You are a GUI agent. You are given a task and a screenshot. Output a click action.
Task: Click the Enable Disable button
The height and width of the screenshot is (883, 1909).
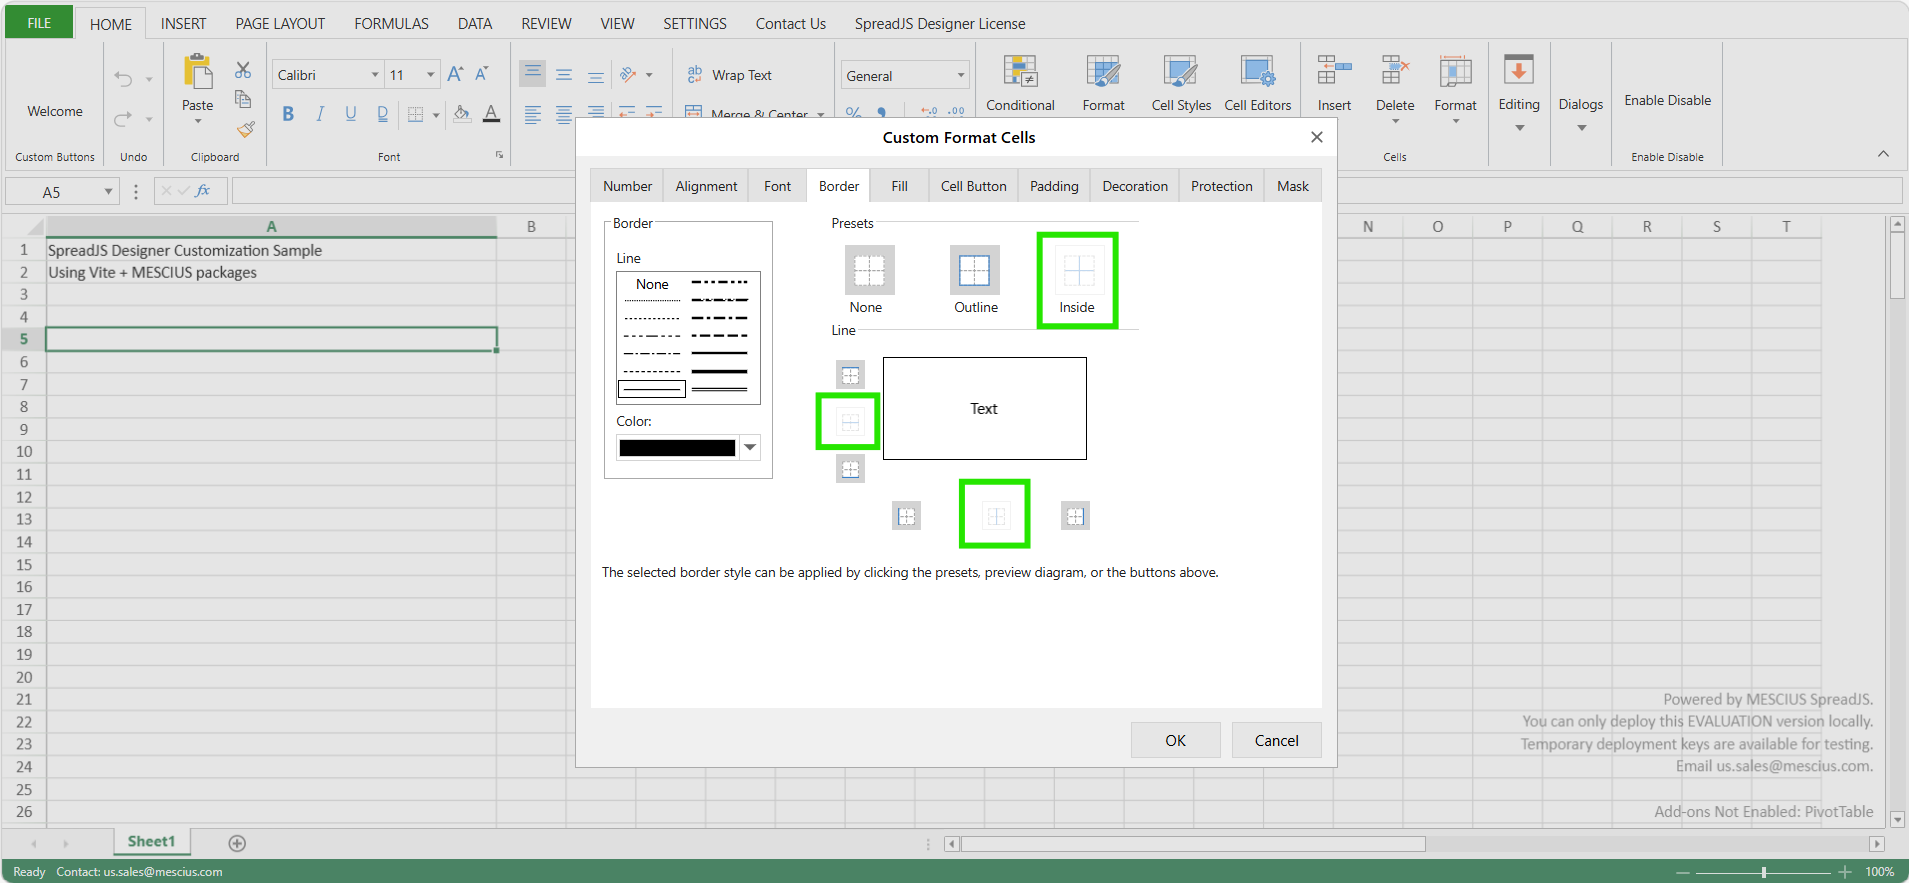tap(1667, 100)
